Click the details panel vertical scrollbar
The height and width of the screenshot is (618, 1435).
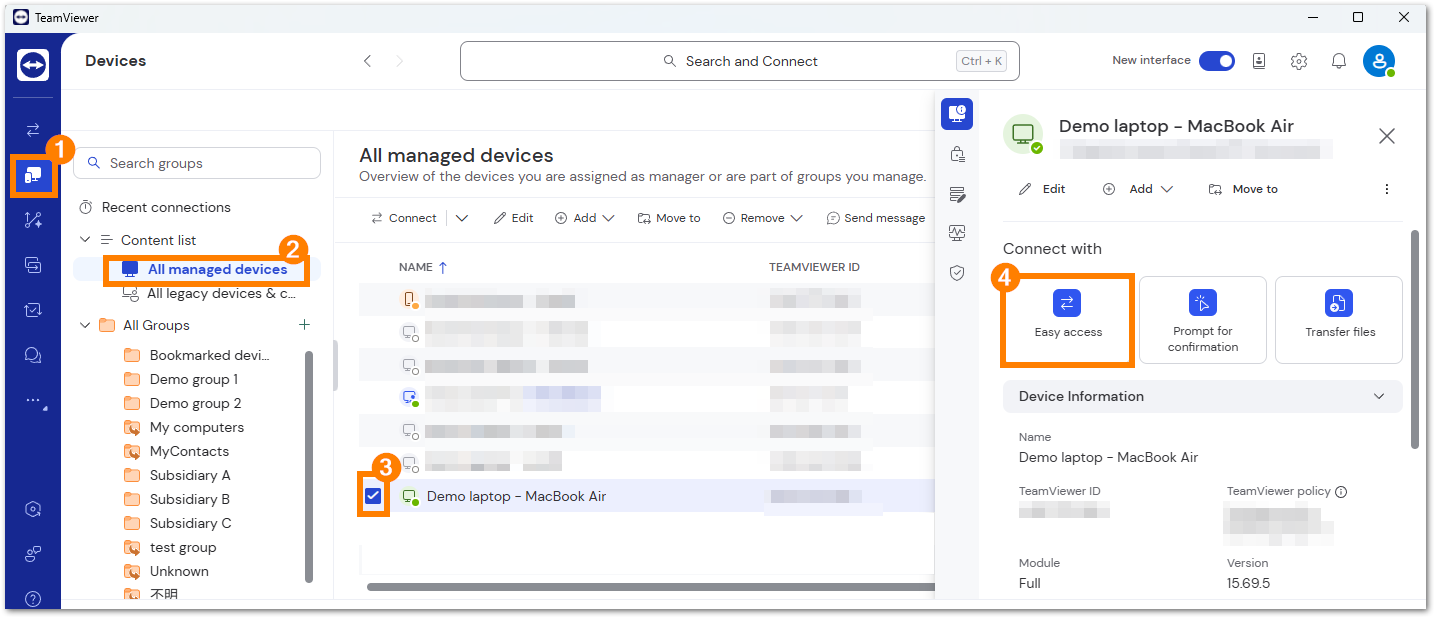(x=1414, y=340)
